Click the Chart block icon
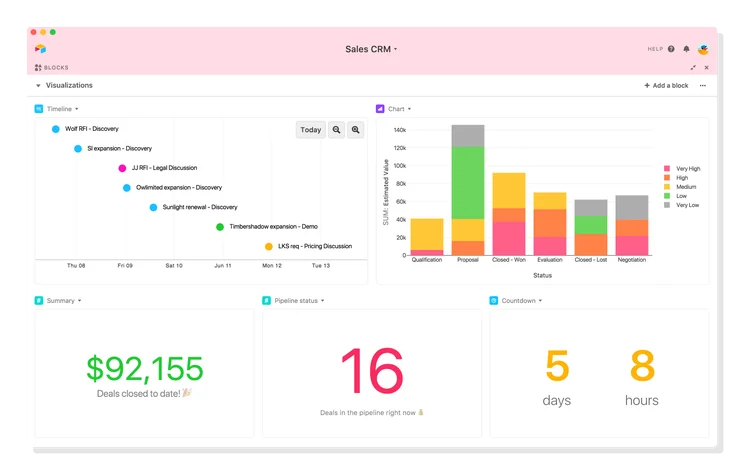 pyautogui.click(x=380, y=109)
